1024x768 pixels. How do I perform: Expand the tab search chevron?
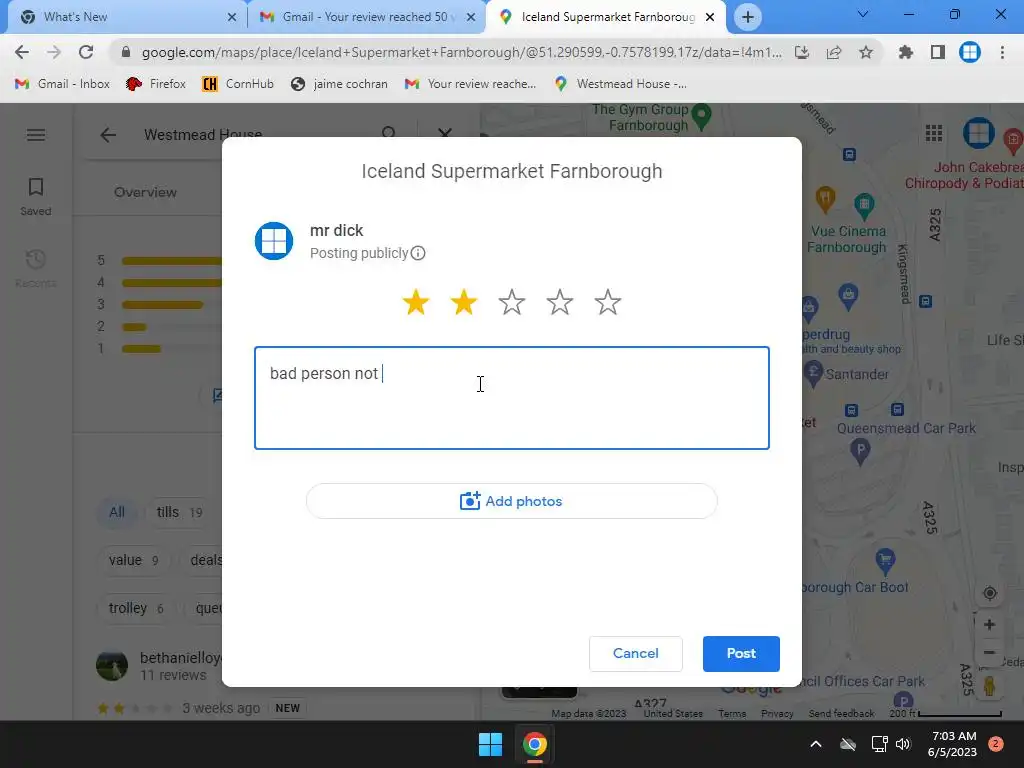click(863, 14)
